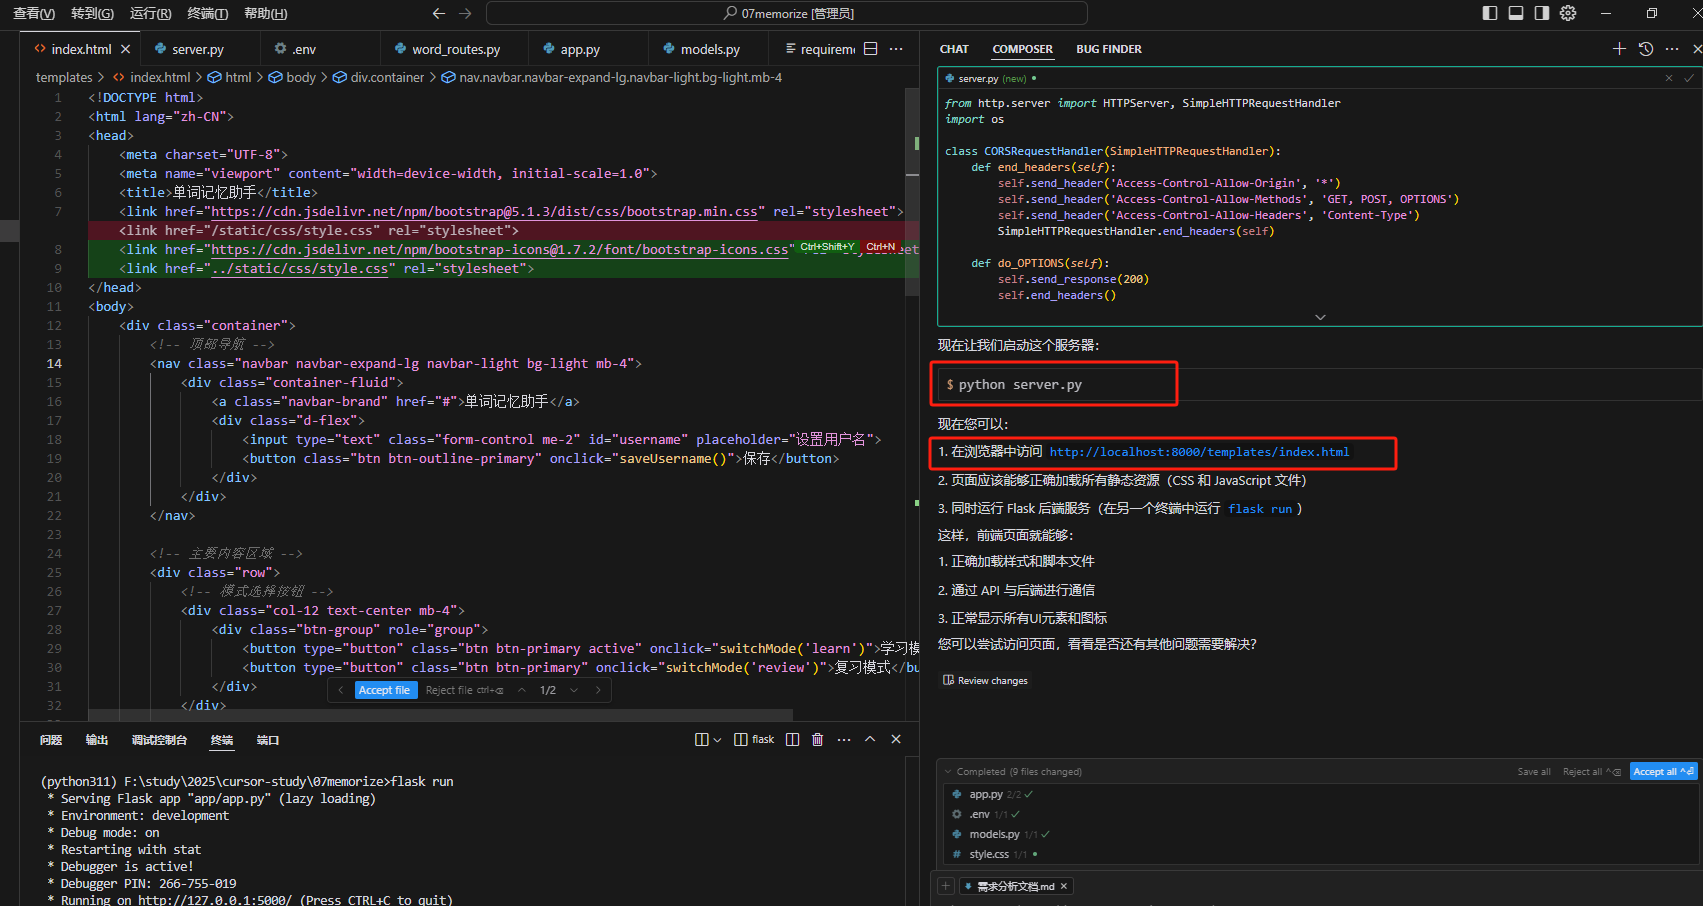Open the 问题 panel tab

click(51, 740)
